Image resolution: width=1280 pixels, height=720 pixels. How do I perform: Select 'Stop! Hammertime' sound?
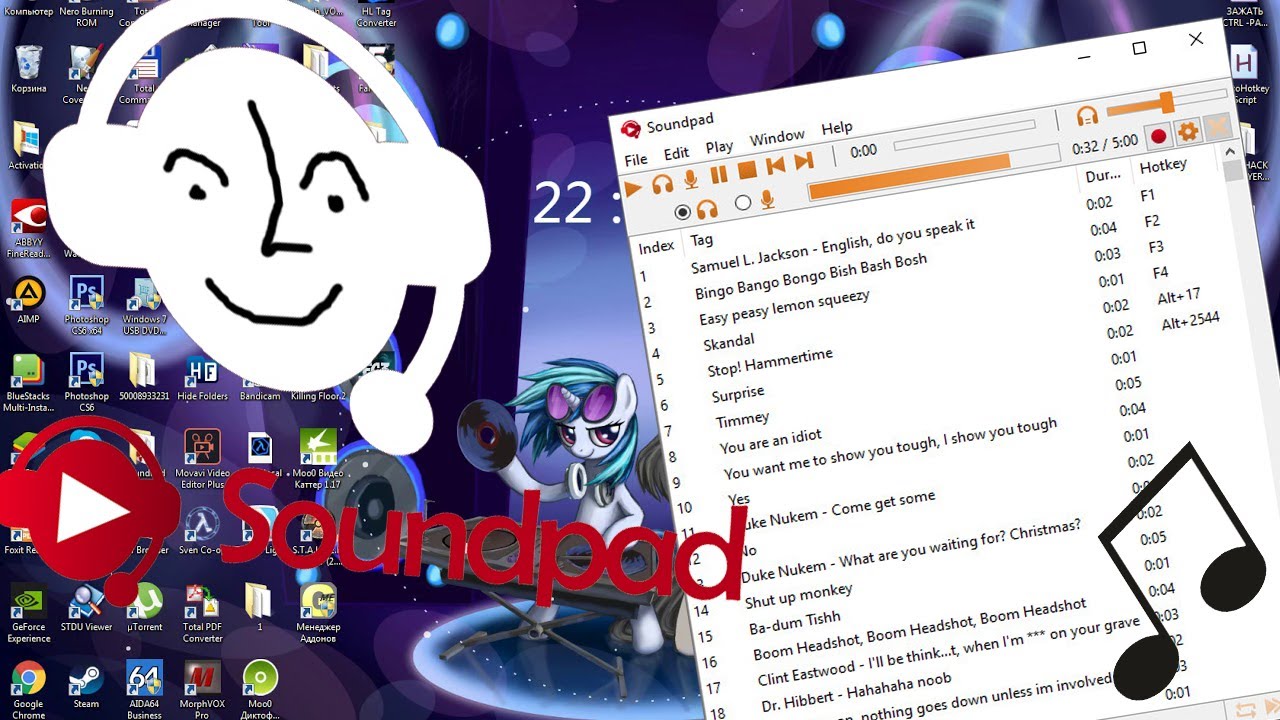770,361
